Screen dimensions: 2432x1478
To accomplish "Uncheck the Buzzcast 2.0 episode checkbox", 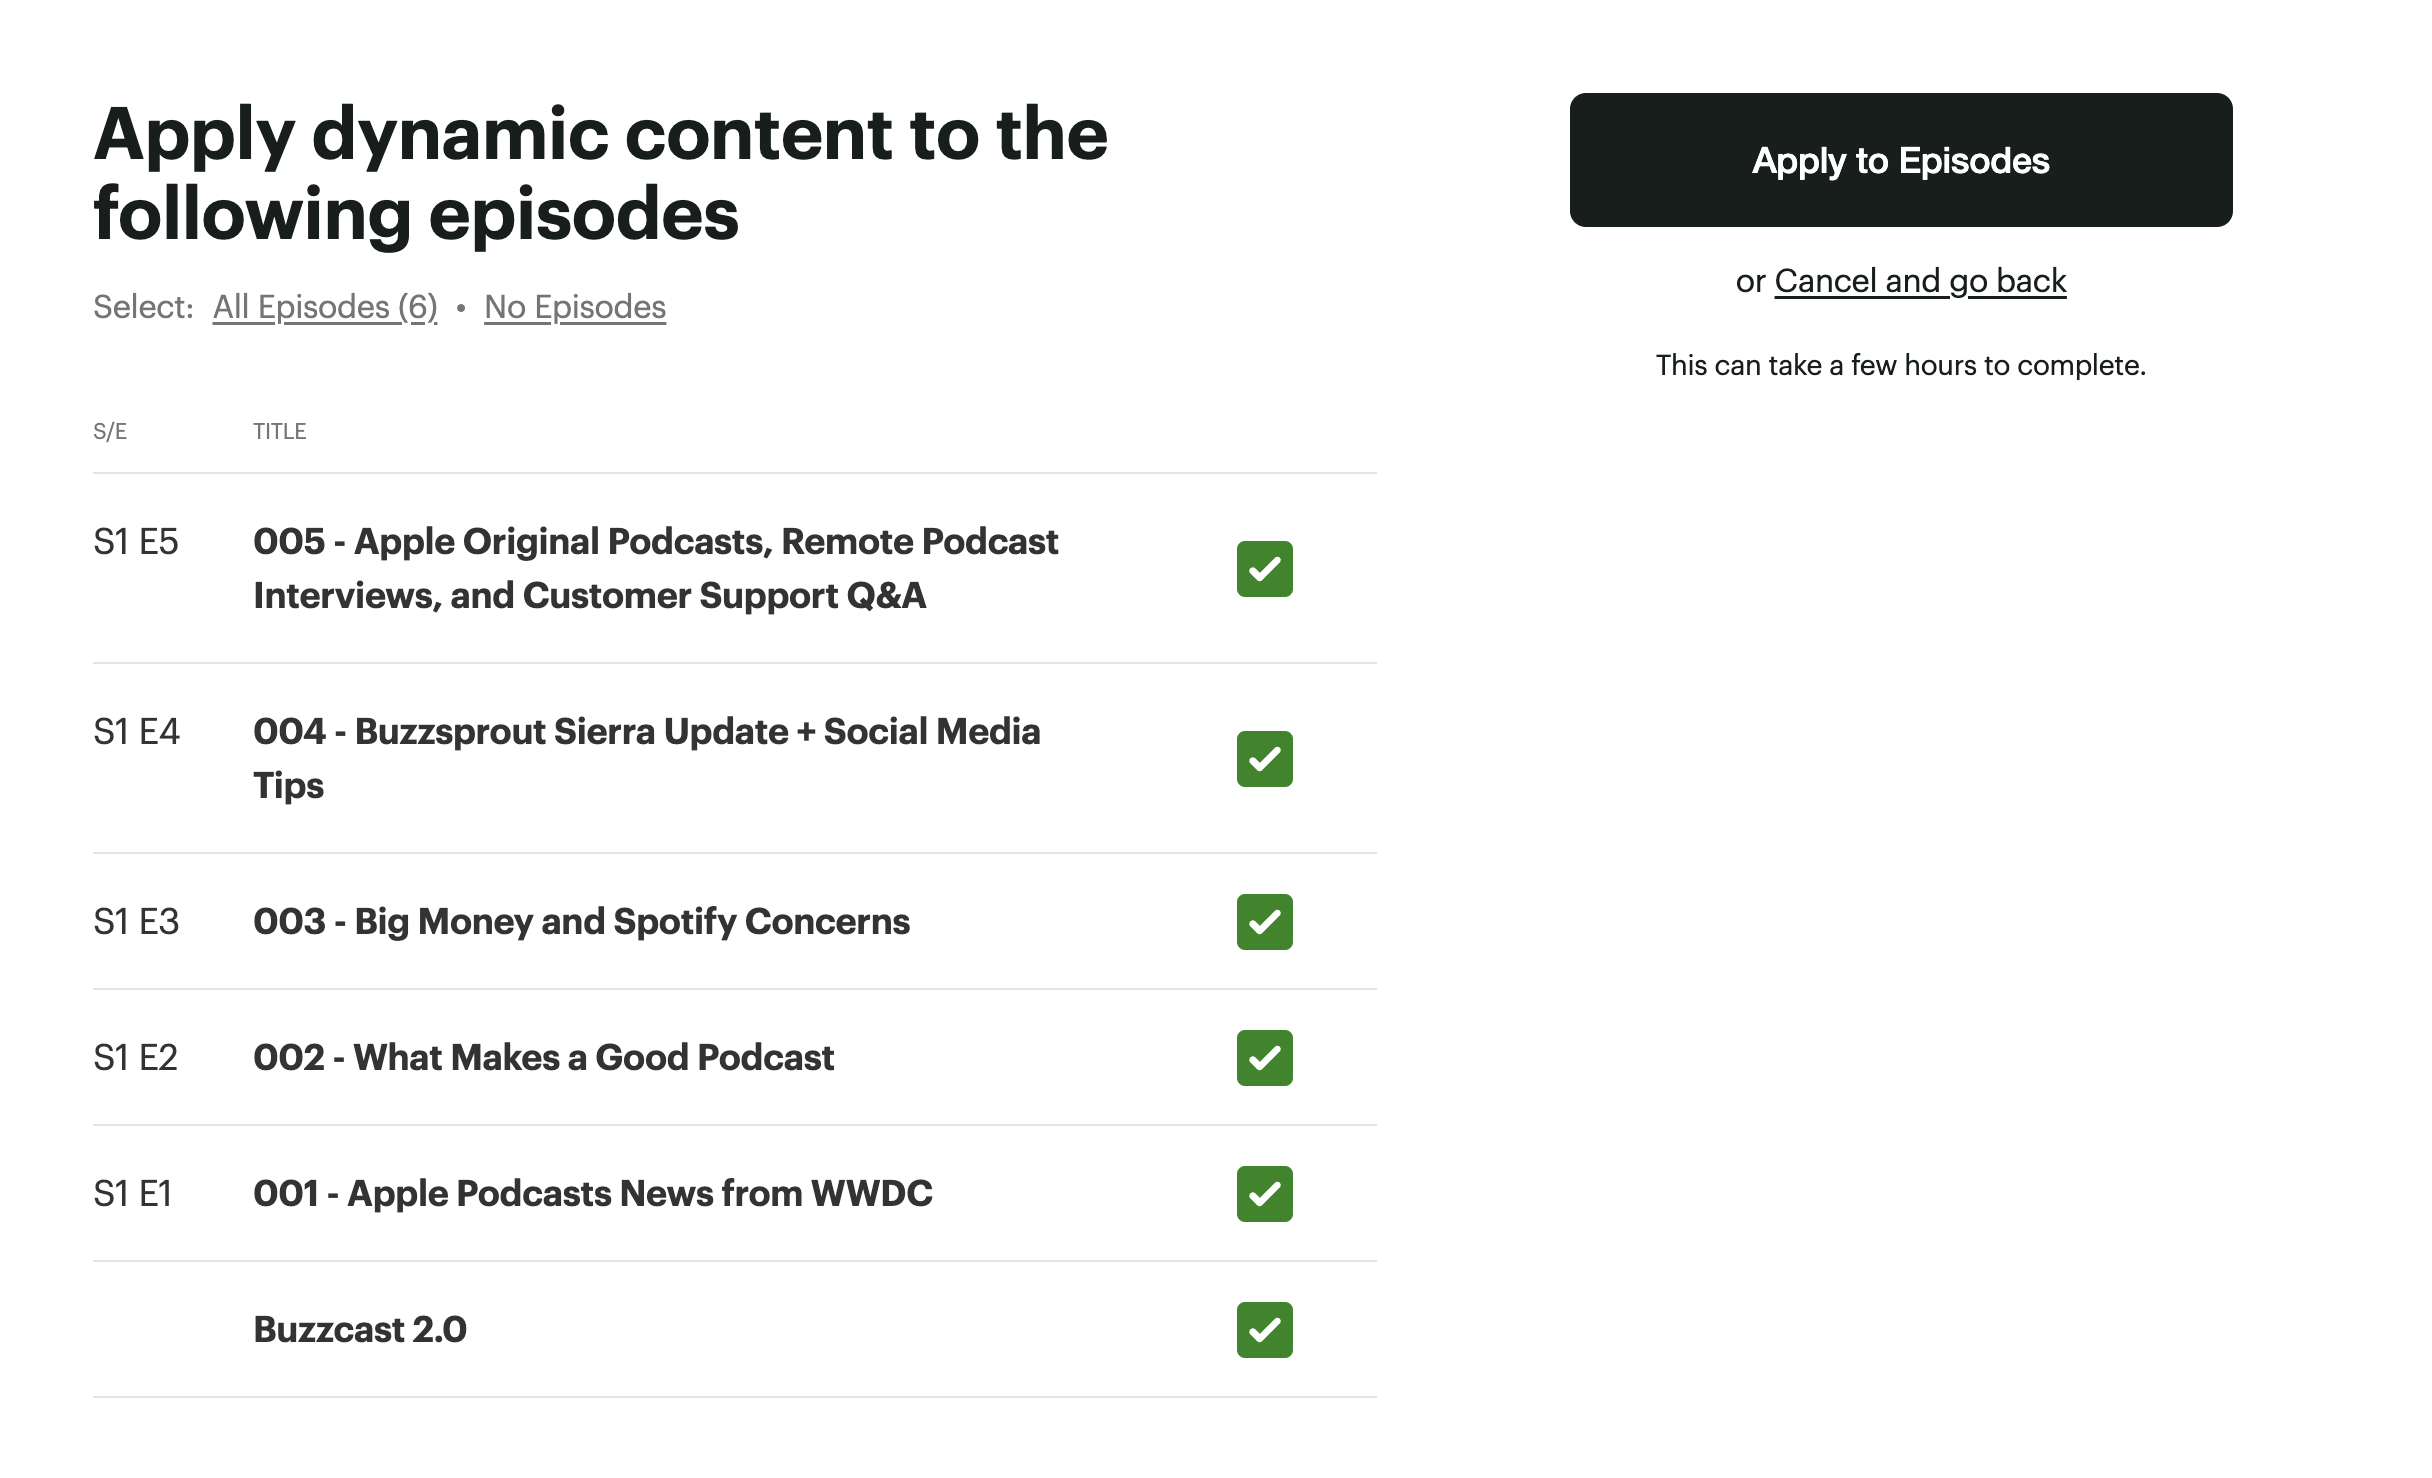I will coord(1264,1330).
